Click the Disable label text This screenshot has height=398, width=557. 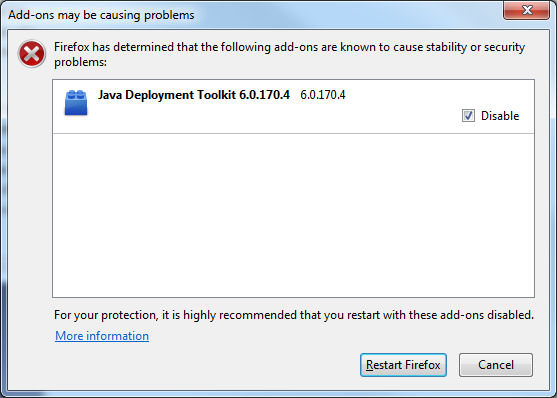500,116
